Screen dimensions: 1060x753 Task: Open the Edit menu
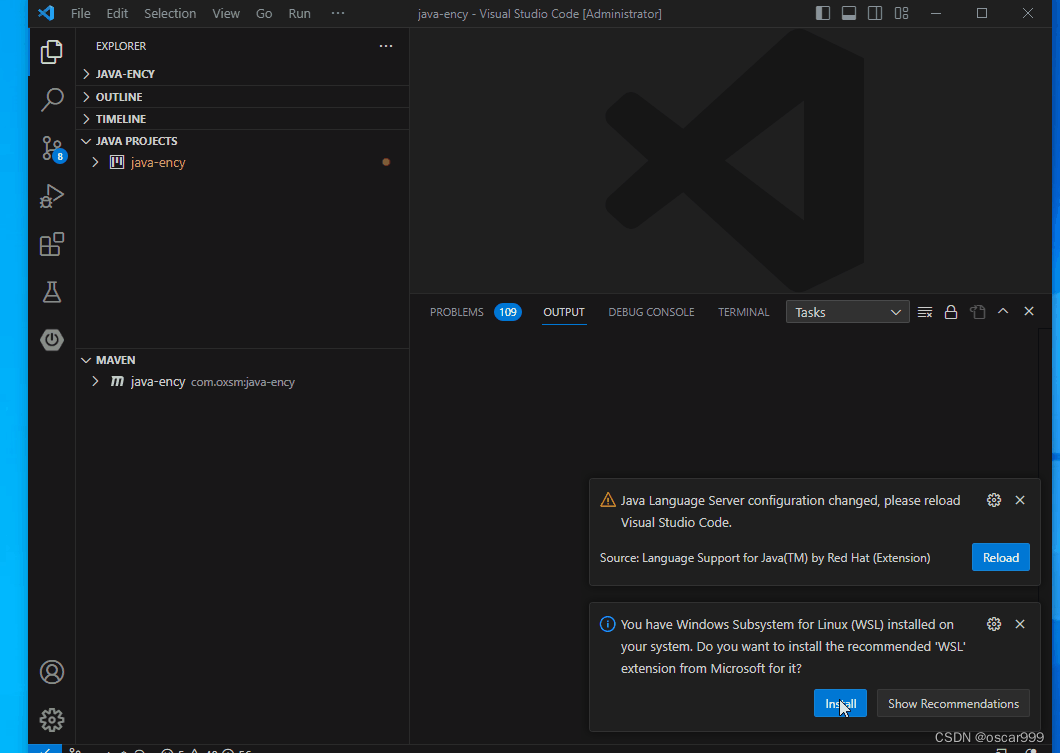(x=117, y=14)
